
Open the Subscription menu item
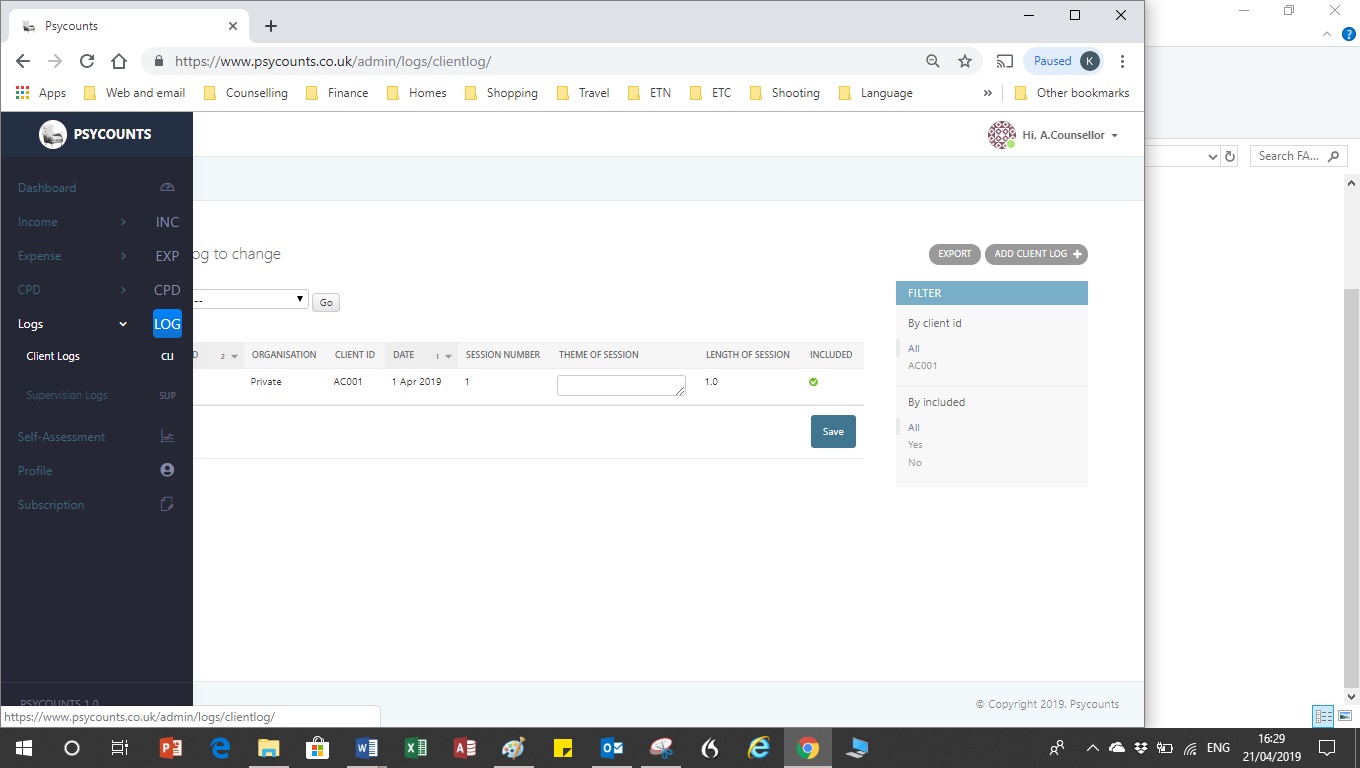(x=51, y=505)
